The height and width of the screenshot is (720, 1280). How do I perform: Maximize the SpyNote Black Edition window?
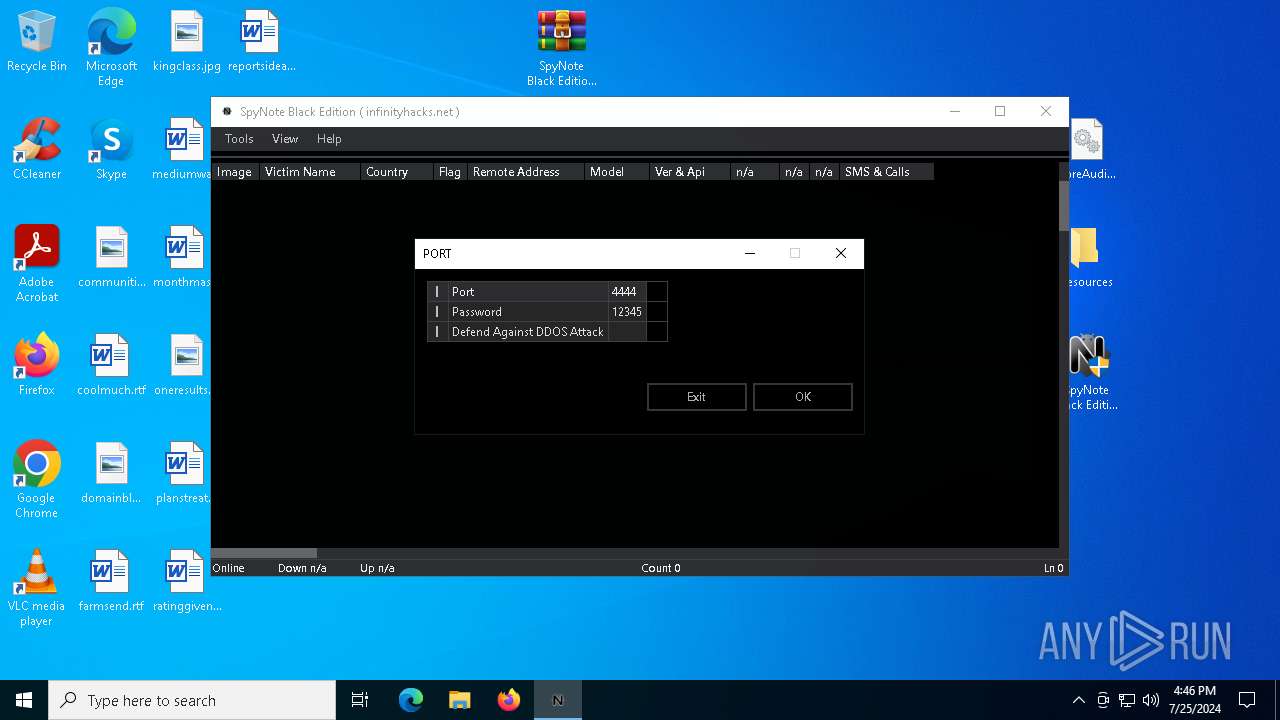point(1000,112)
